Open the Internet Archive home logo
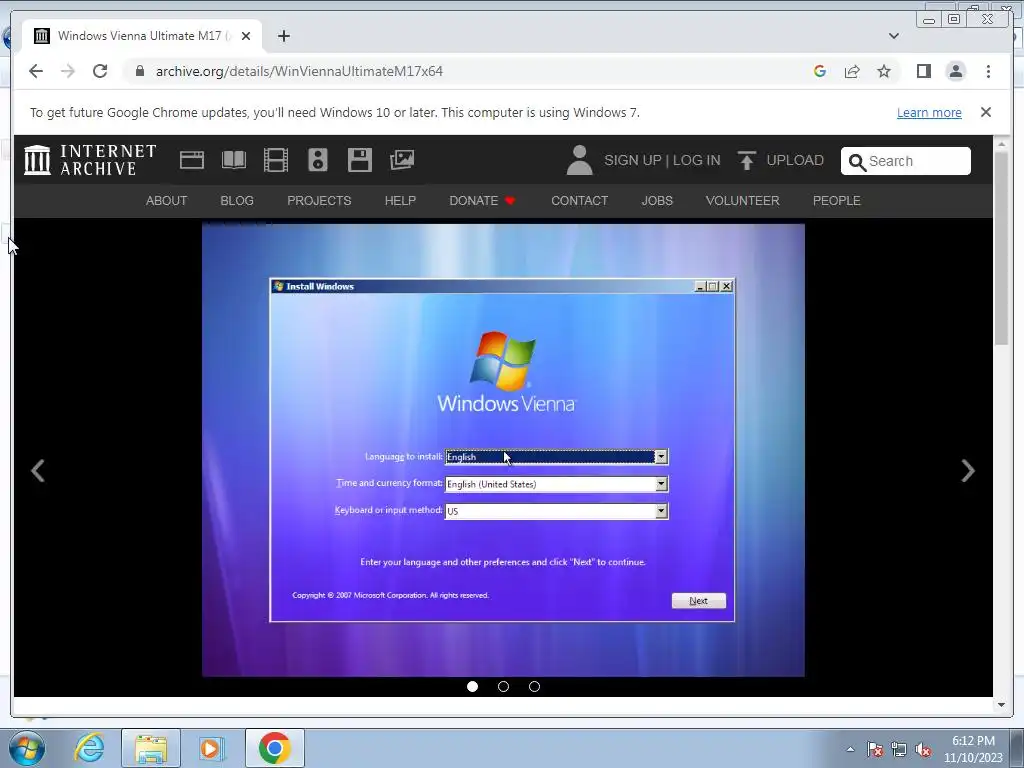 90,160
